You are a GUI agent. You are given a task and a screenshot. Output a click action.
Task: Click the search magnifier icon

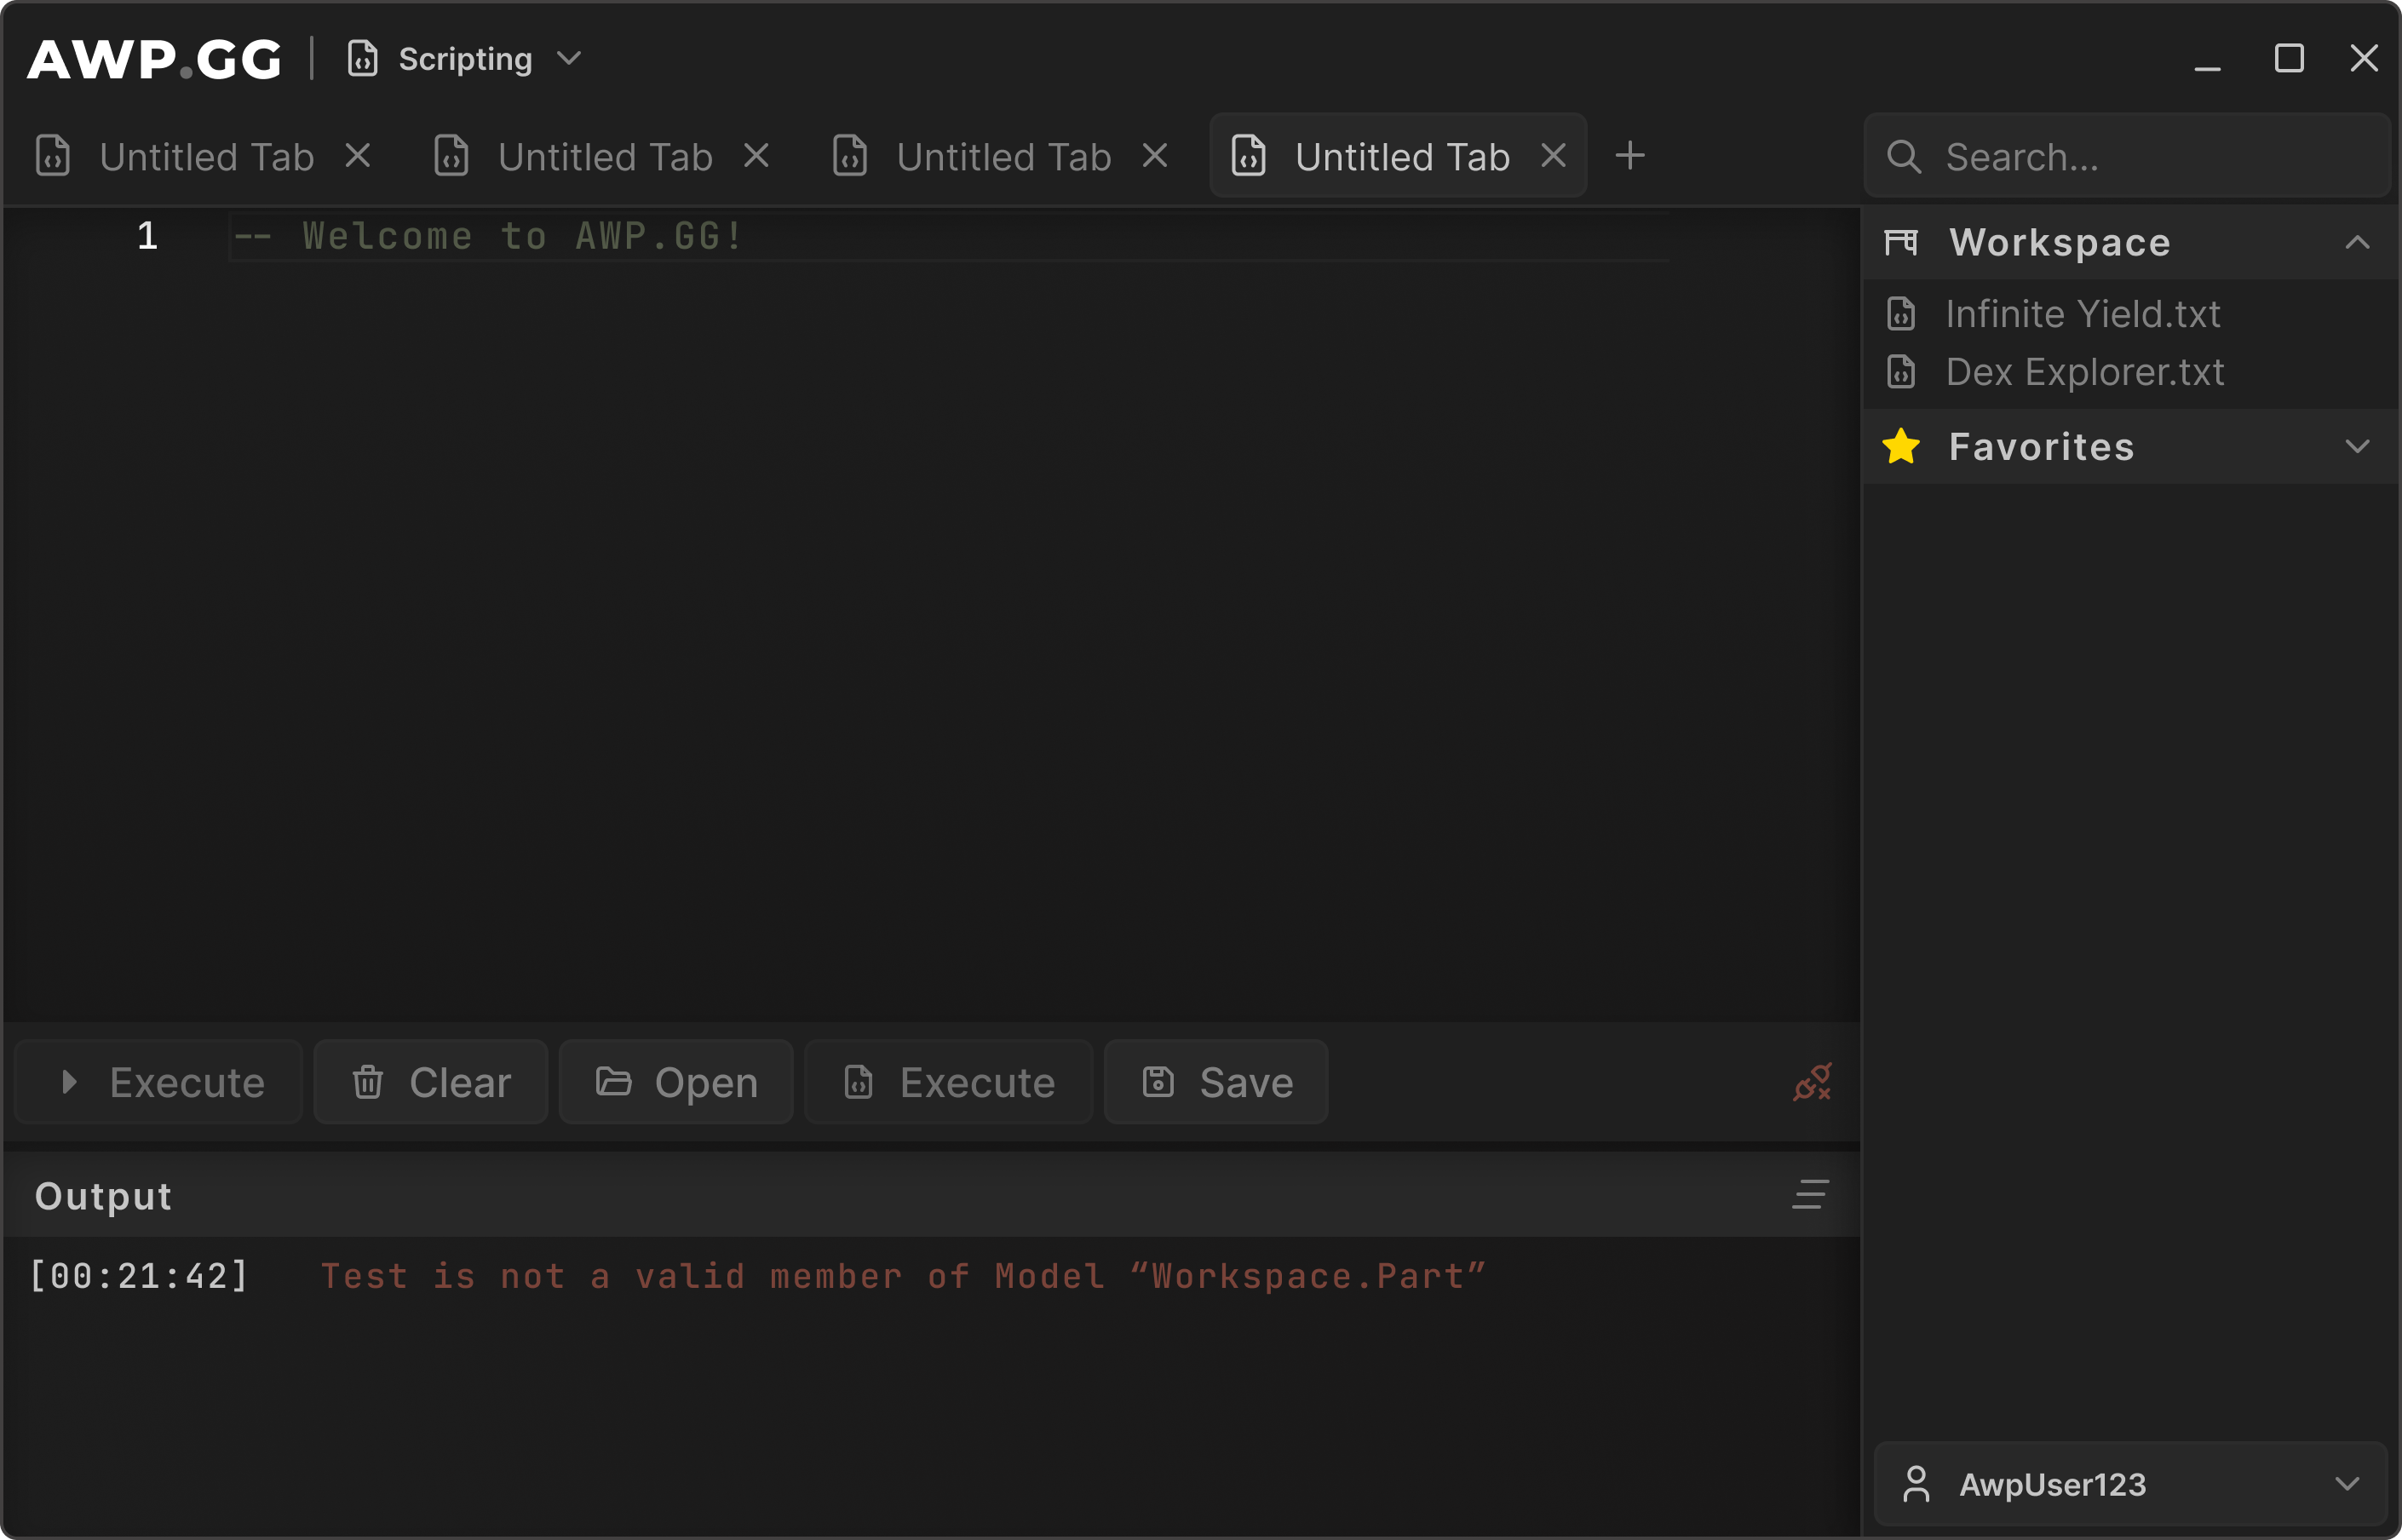tap(1904, 157)
